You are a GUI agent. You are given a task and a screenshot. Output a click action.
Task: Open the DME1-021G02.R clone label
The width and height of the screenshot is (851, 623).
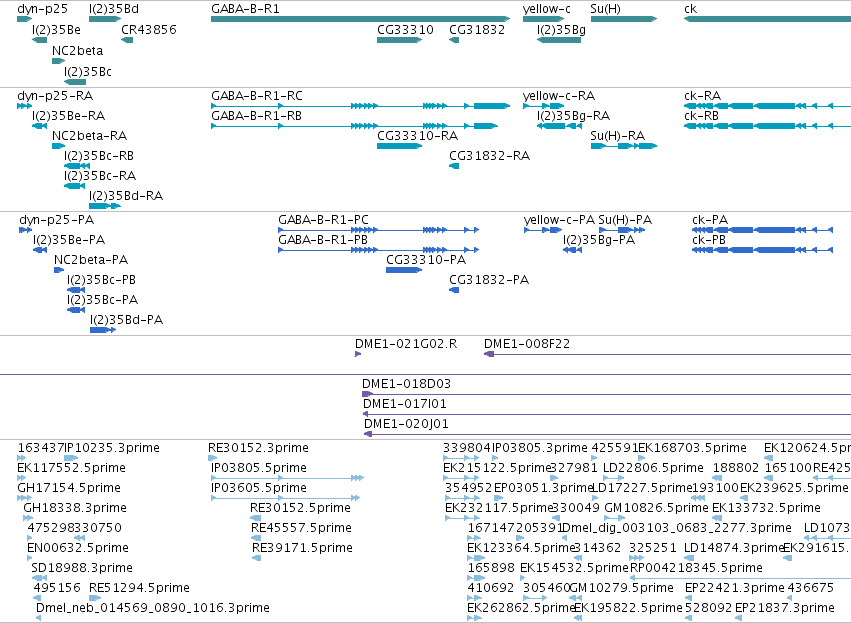[x=406, y=344]
